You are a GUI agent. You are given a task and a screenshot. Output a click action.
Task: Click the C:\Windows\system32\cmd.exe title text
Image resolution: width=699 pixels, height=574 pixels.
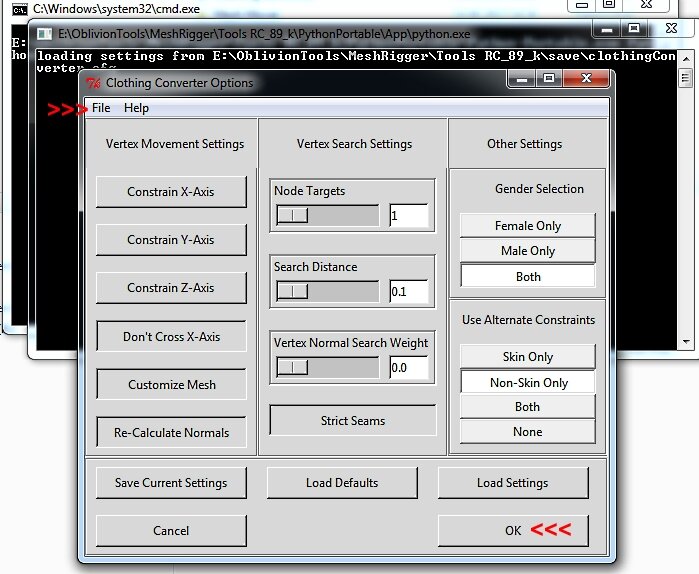pyautogui.click(x=116, y=8)
